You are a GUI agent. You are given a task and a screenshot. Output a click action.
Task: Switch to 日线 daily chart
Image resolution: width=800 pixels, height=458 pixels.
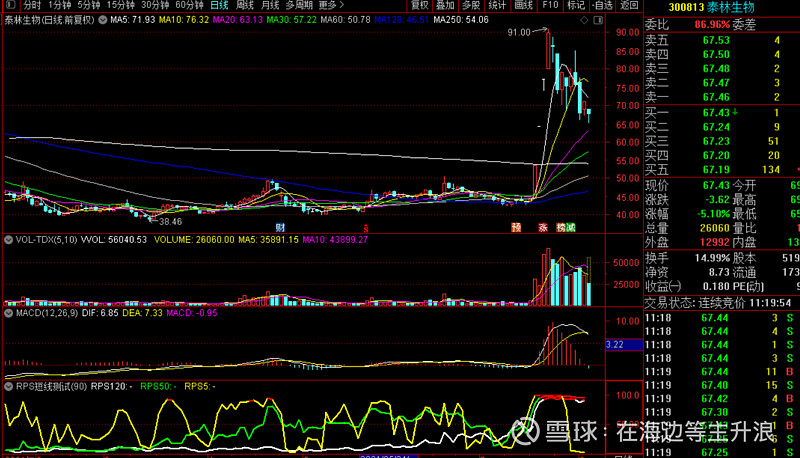[x=219, y=5]
